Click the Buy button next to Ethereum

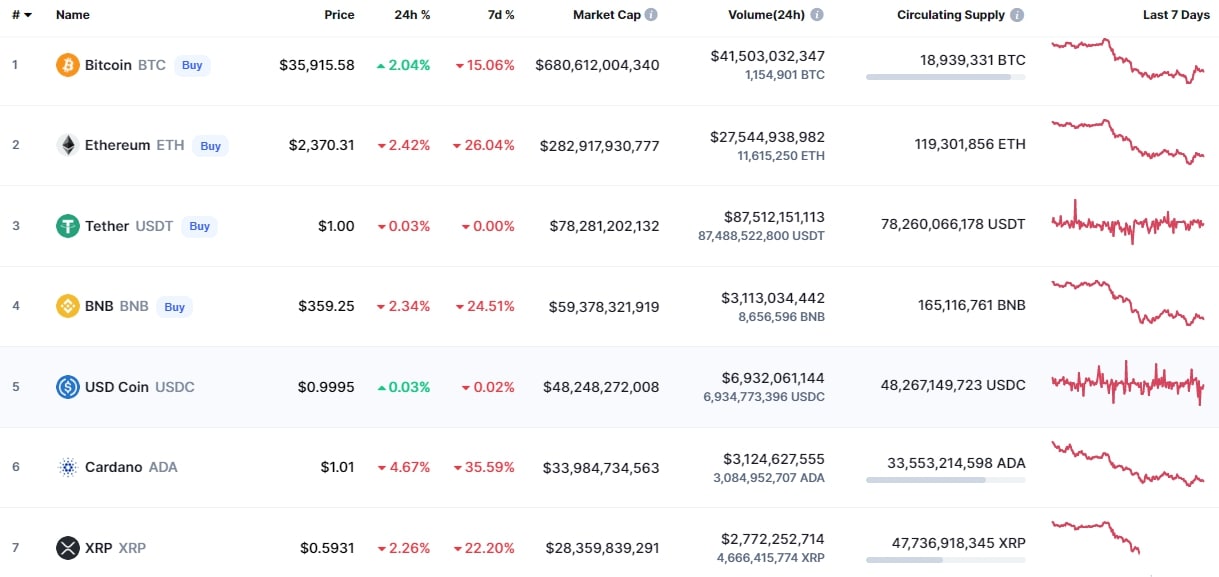pyautogui.click(x=210, y=146)
